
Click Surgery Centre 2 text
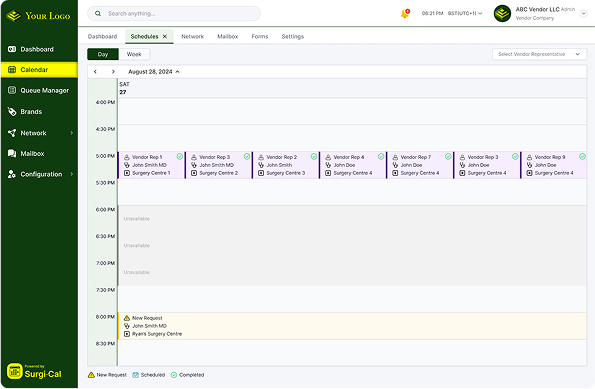click(x=219, y=173)
